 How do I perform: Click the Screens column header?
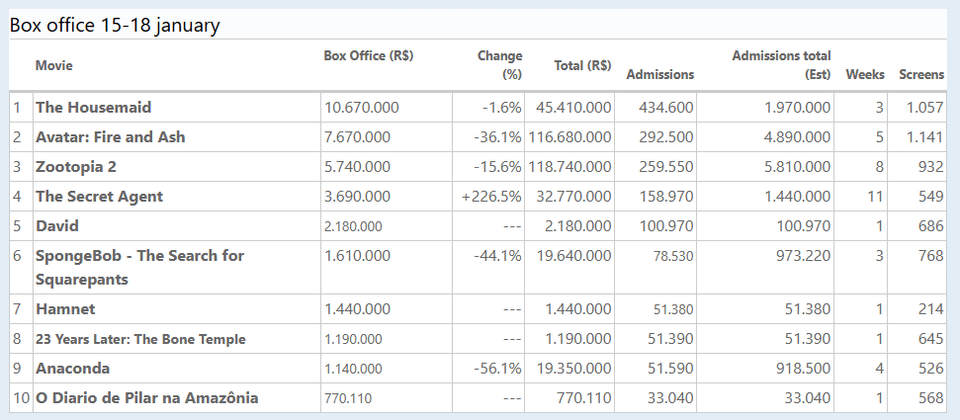[921, 75]
